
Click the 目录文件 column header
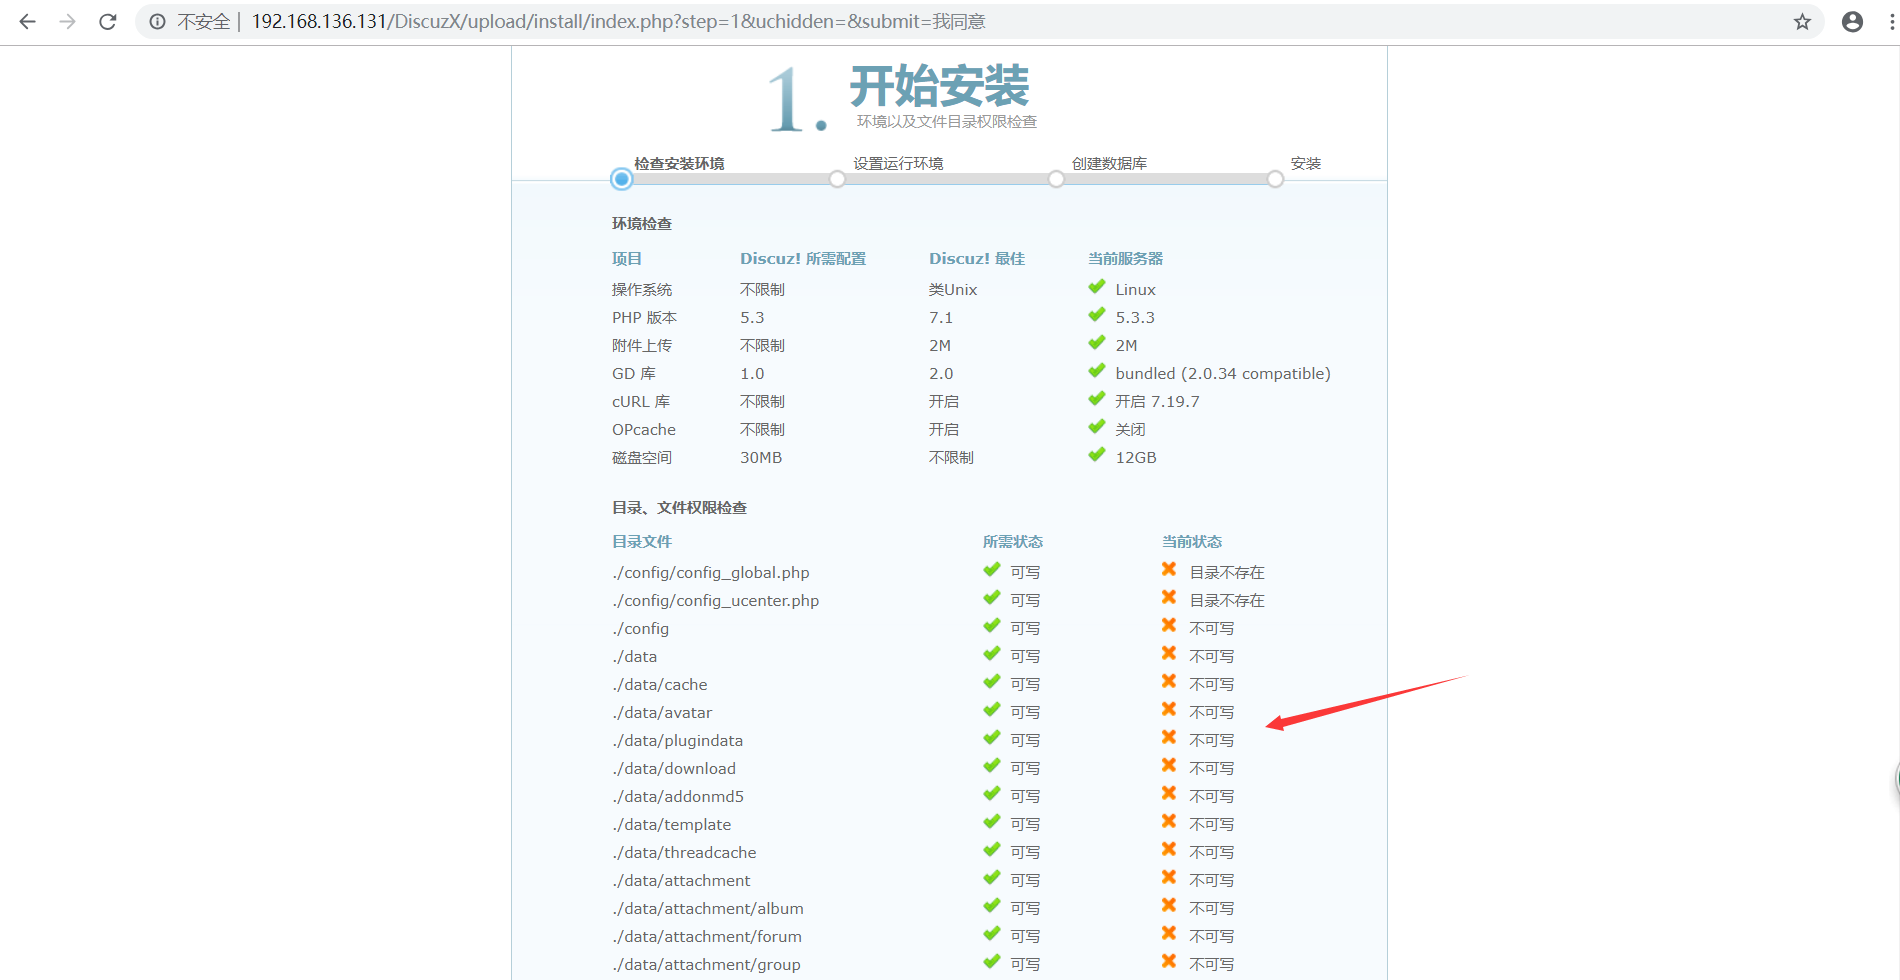[x=642, y=542]
